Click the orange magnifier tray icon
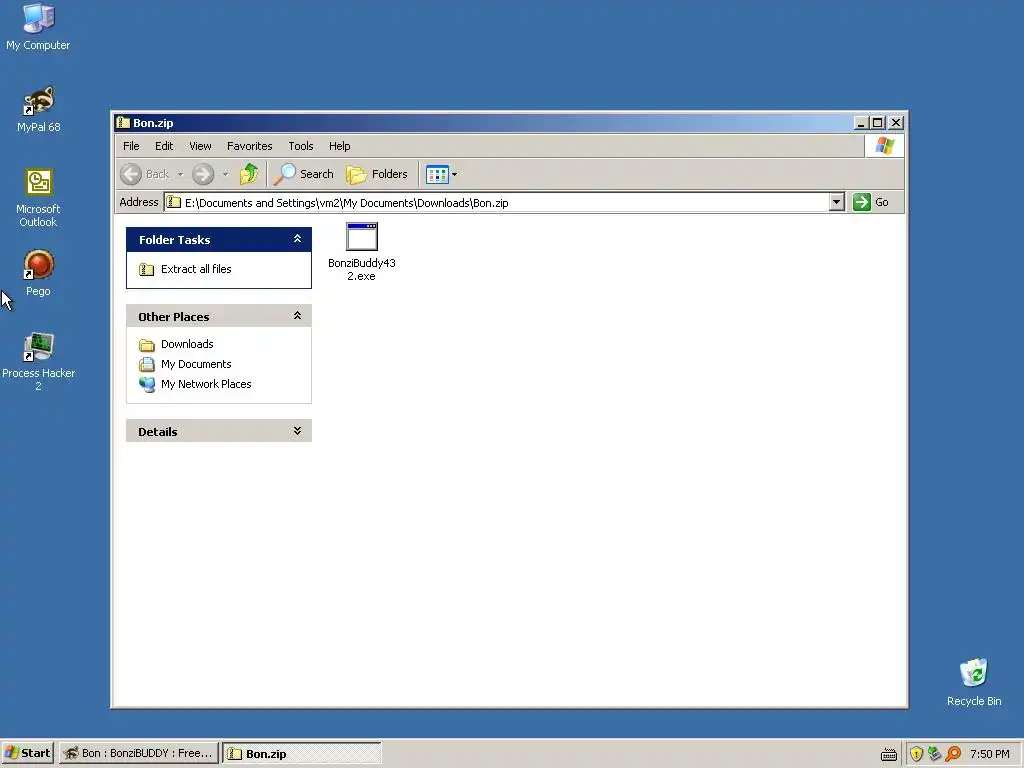Viewport: 1024px width, 768px height. click(x=953, y=754)
